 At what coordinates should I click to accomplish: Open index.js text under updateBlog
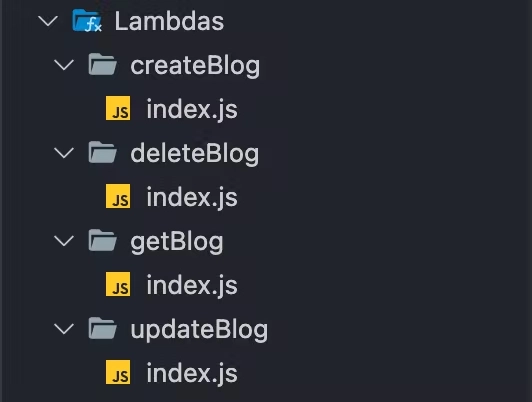(192, 373)
